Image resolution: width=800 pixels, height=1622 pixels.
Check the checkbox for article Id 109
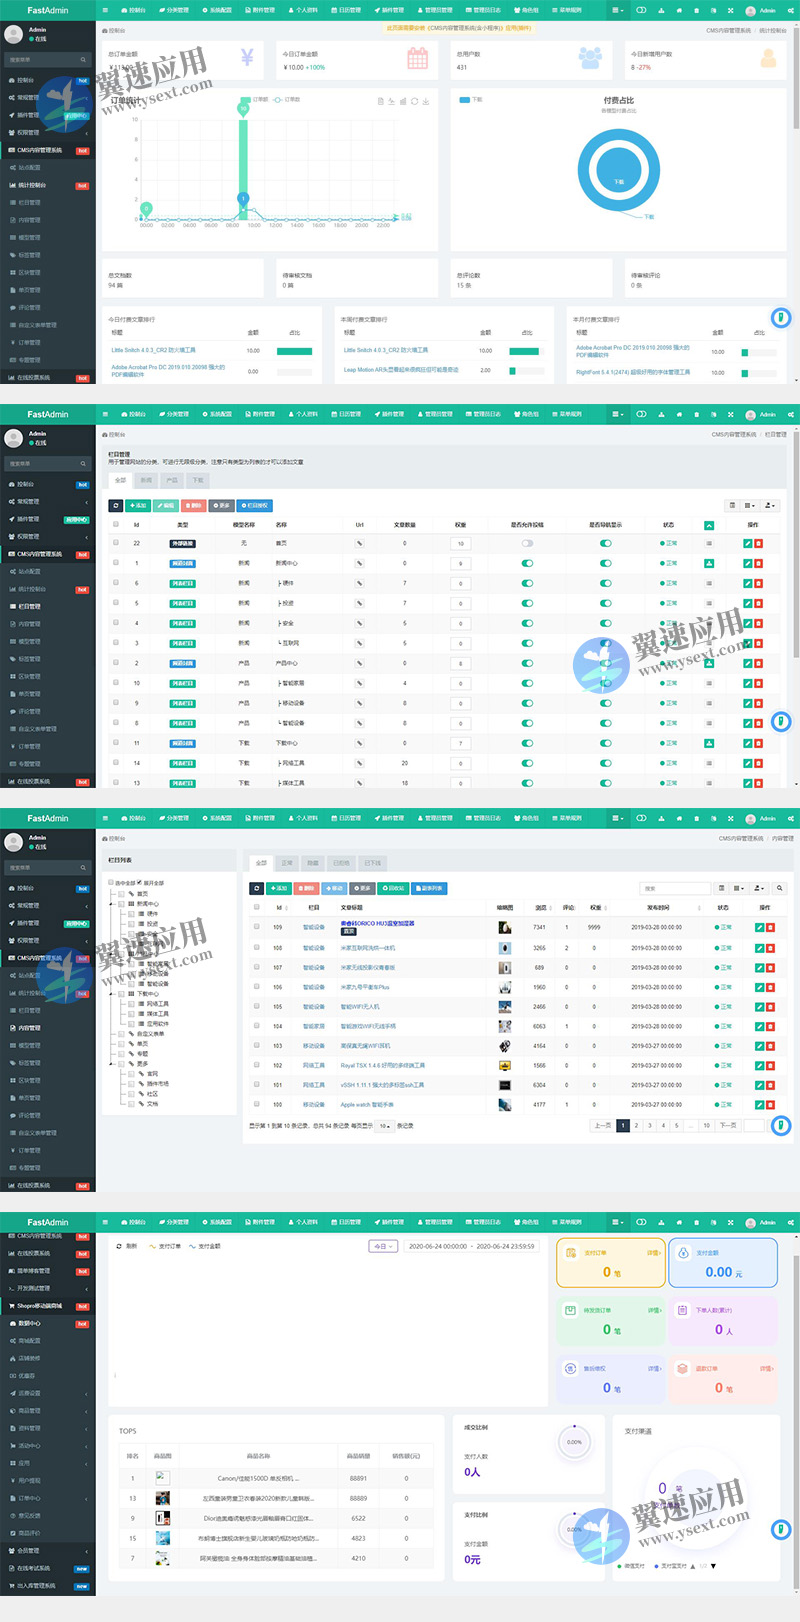pyautogui.click(x=257, y=927)
